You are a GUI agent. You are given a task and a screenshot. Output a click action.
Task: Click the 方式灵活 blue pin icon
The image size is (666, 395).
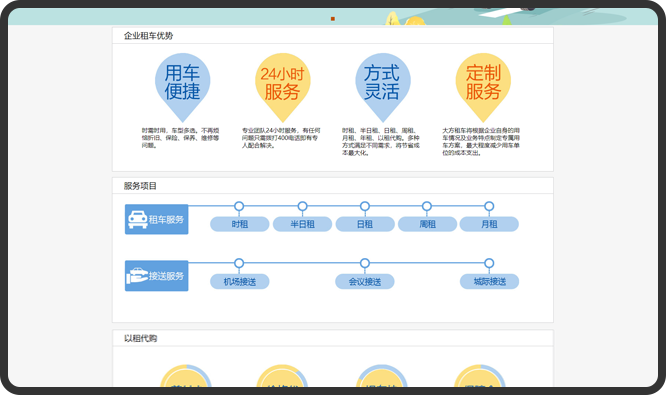point(383,87)
